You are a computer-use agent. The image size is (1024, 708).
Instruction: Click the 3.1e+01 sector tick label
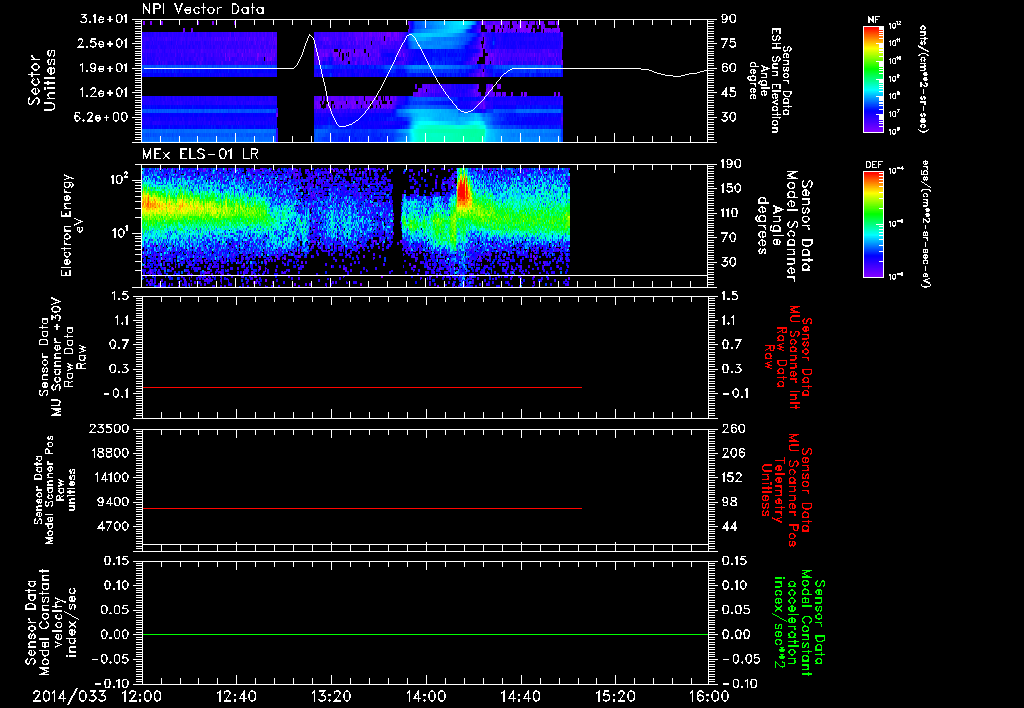pos(106,19)
